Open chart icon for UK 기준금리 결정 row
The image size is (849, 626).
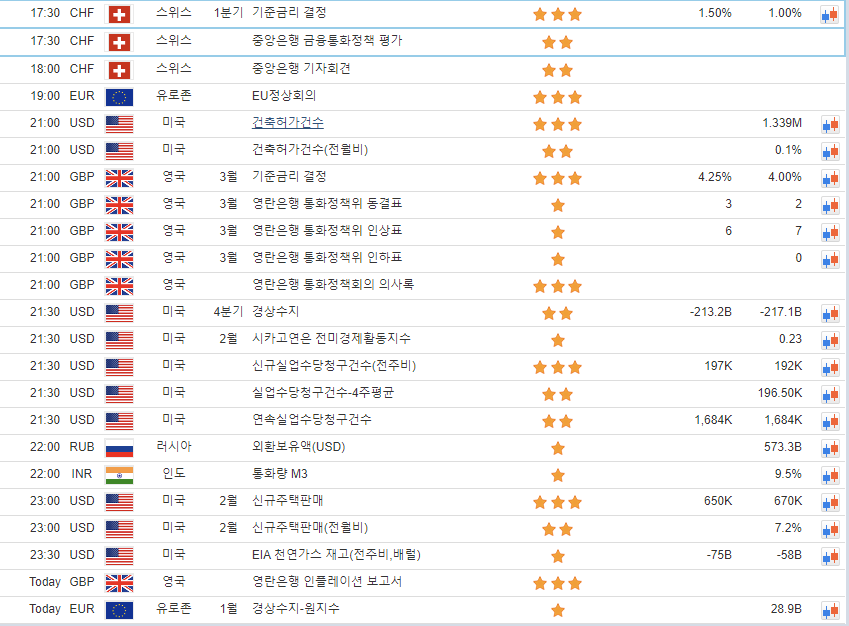tap(829, 177)
